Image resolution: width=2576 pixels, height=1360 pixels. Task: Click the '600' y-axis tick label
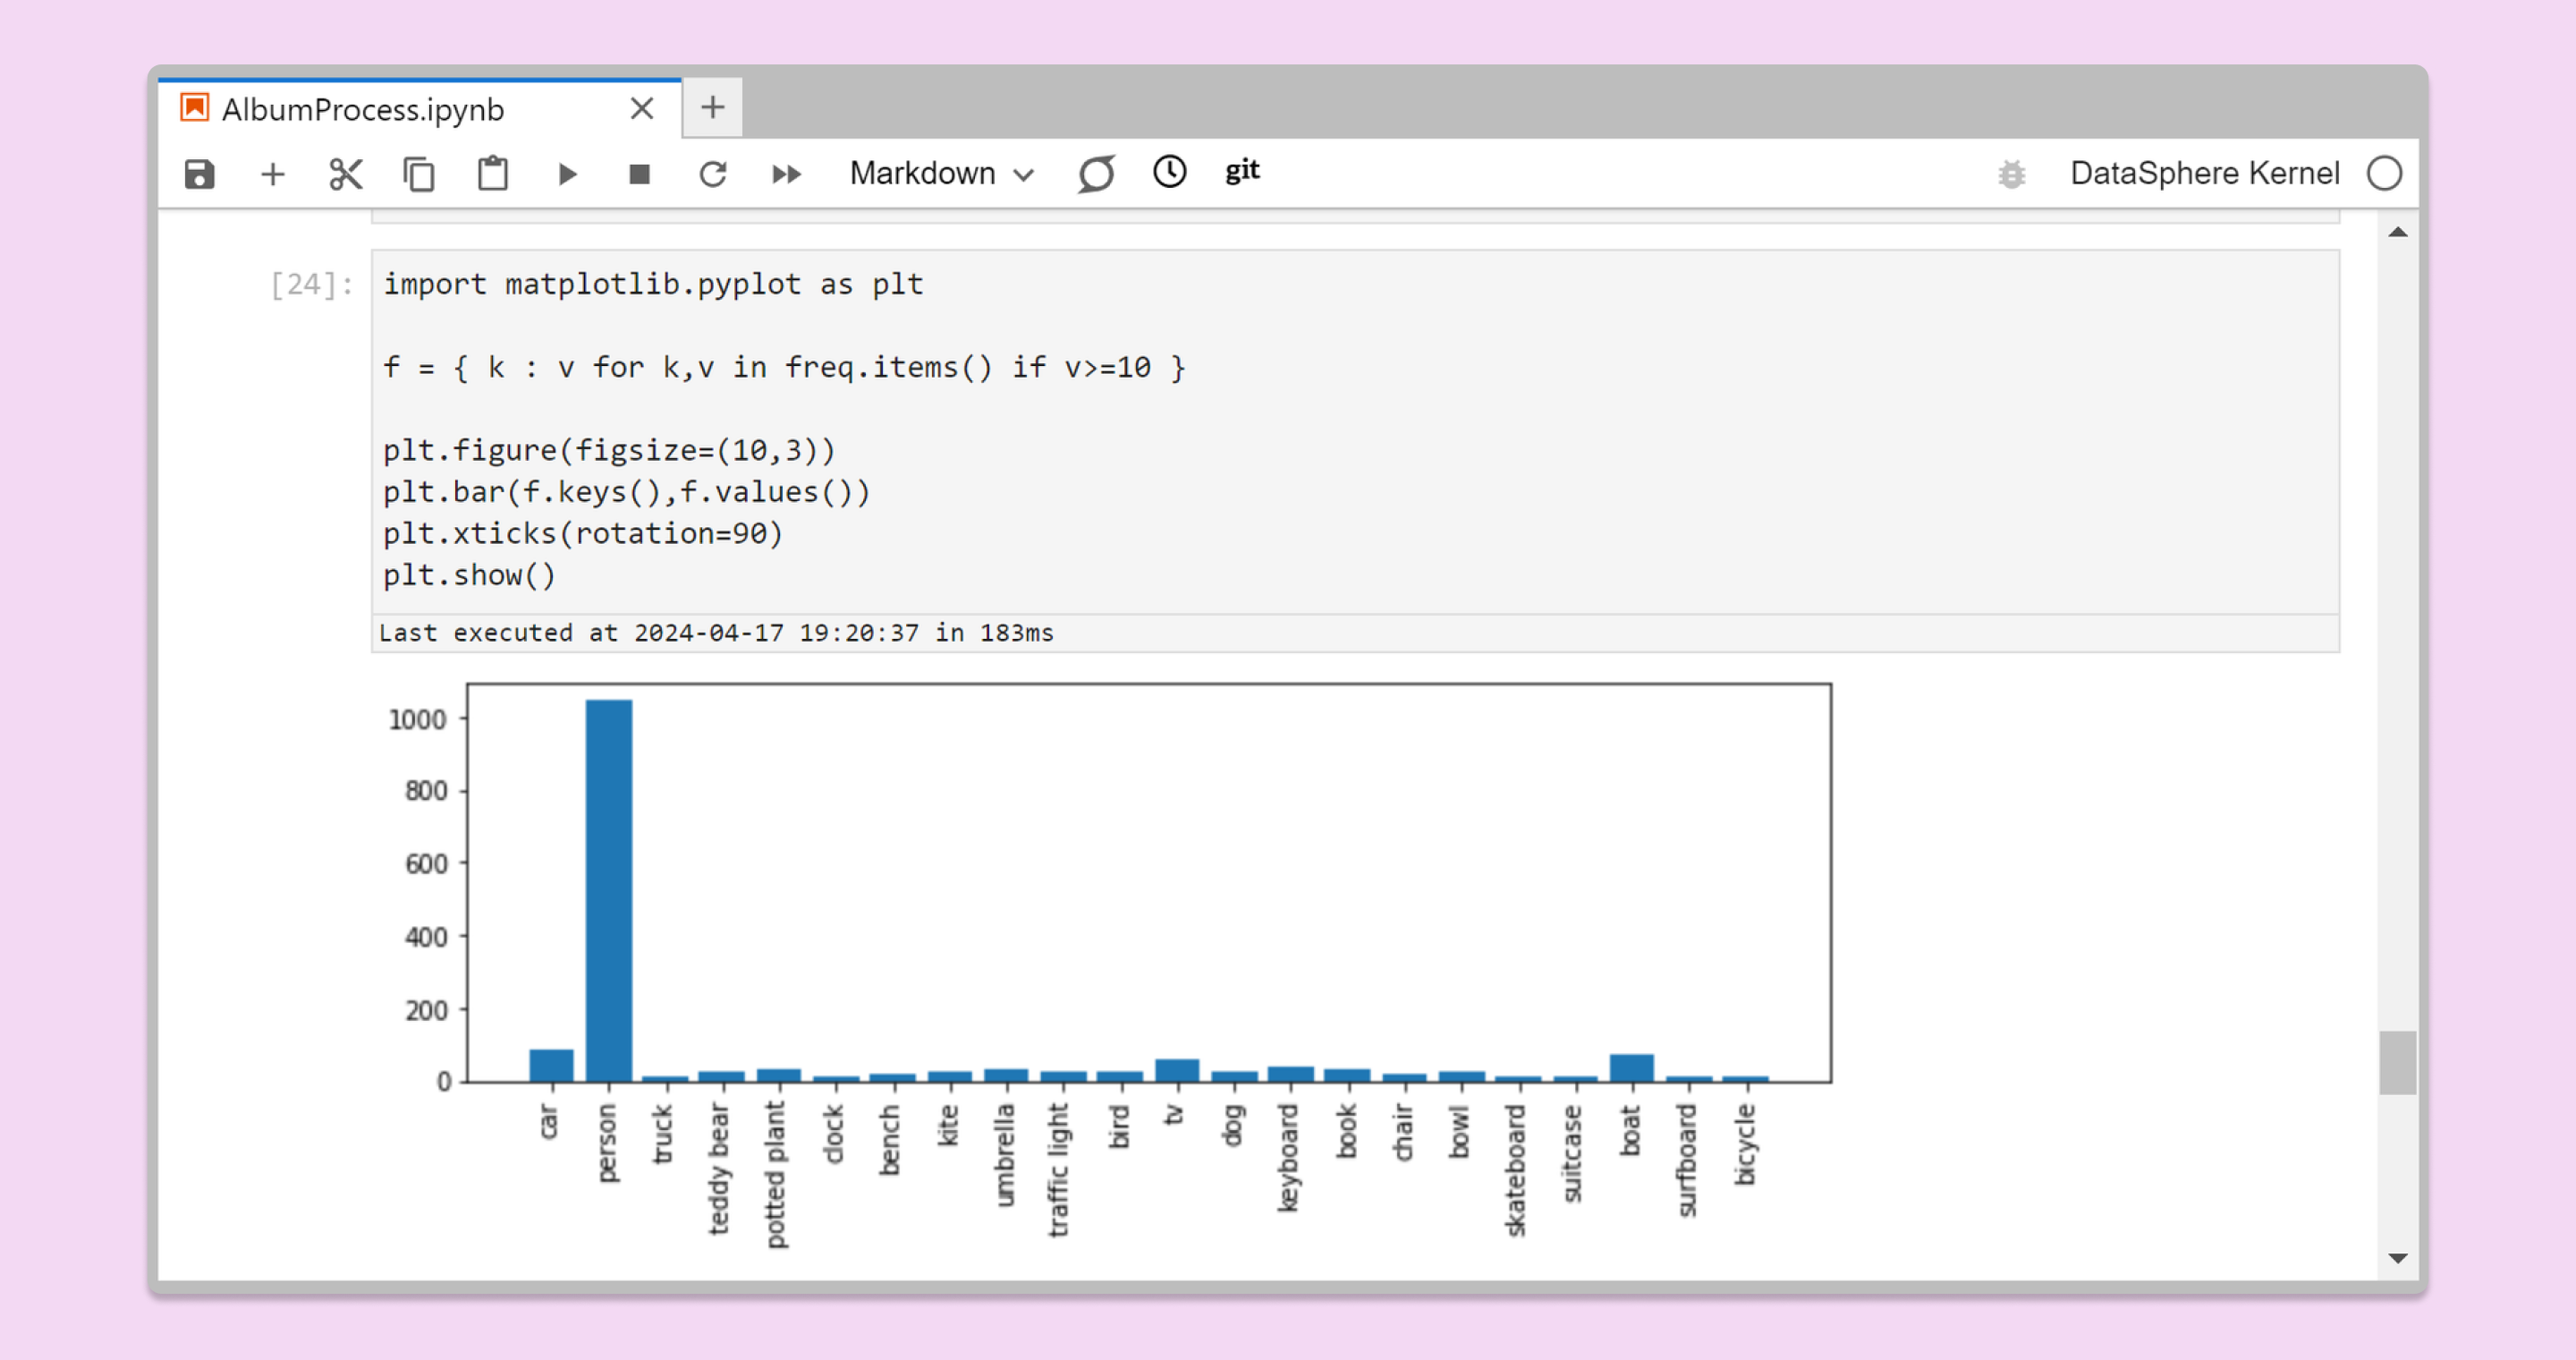coord(426,864)
